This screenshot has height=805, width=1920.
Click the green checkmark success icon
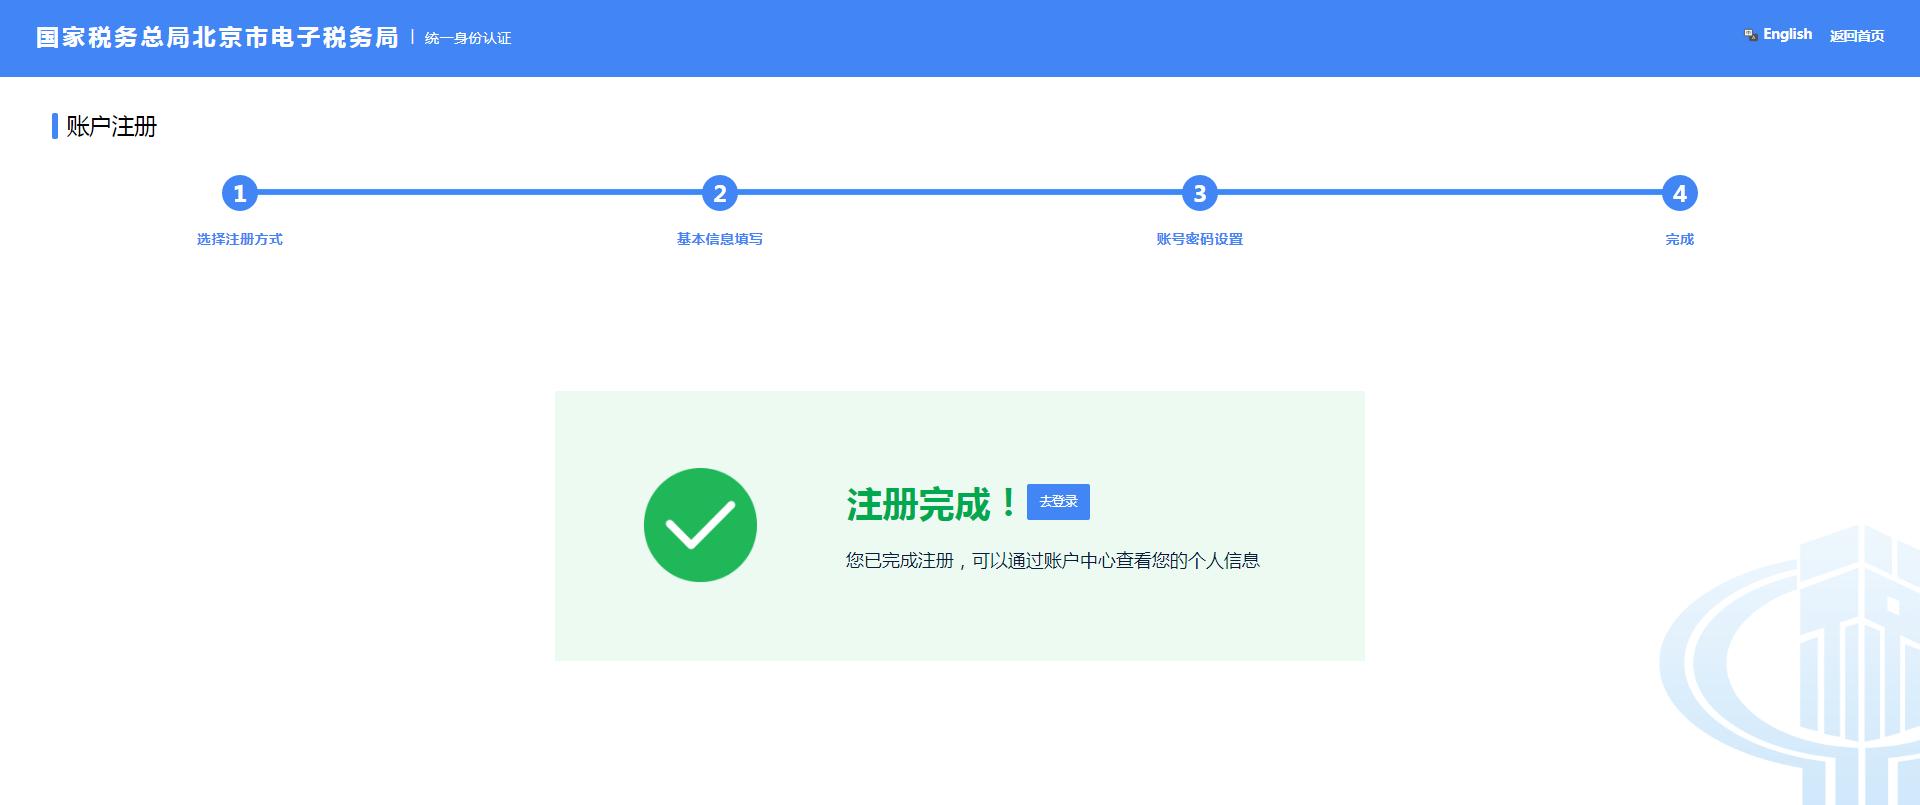(700, 525)
